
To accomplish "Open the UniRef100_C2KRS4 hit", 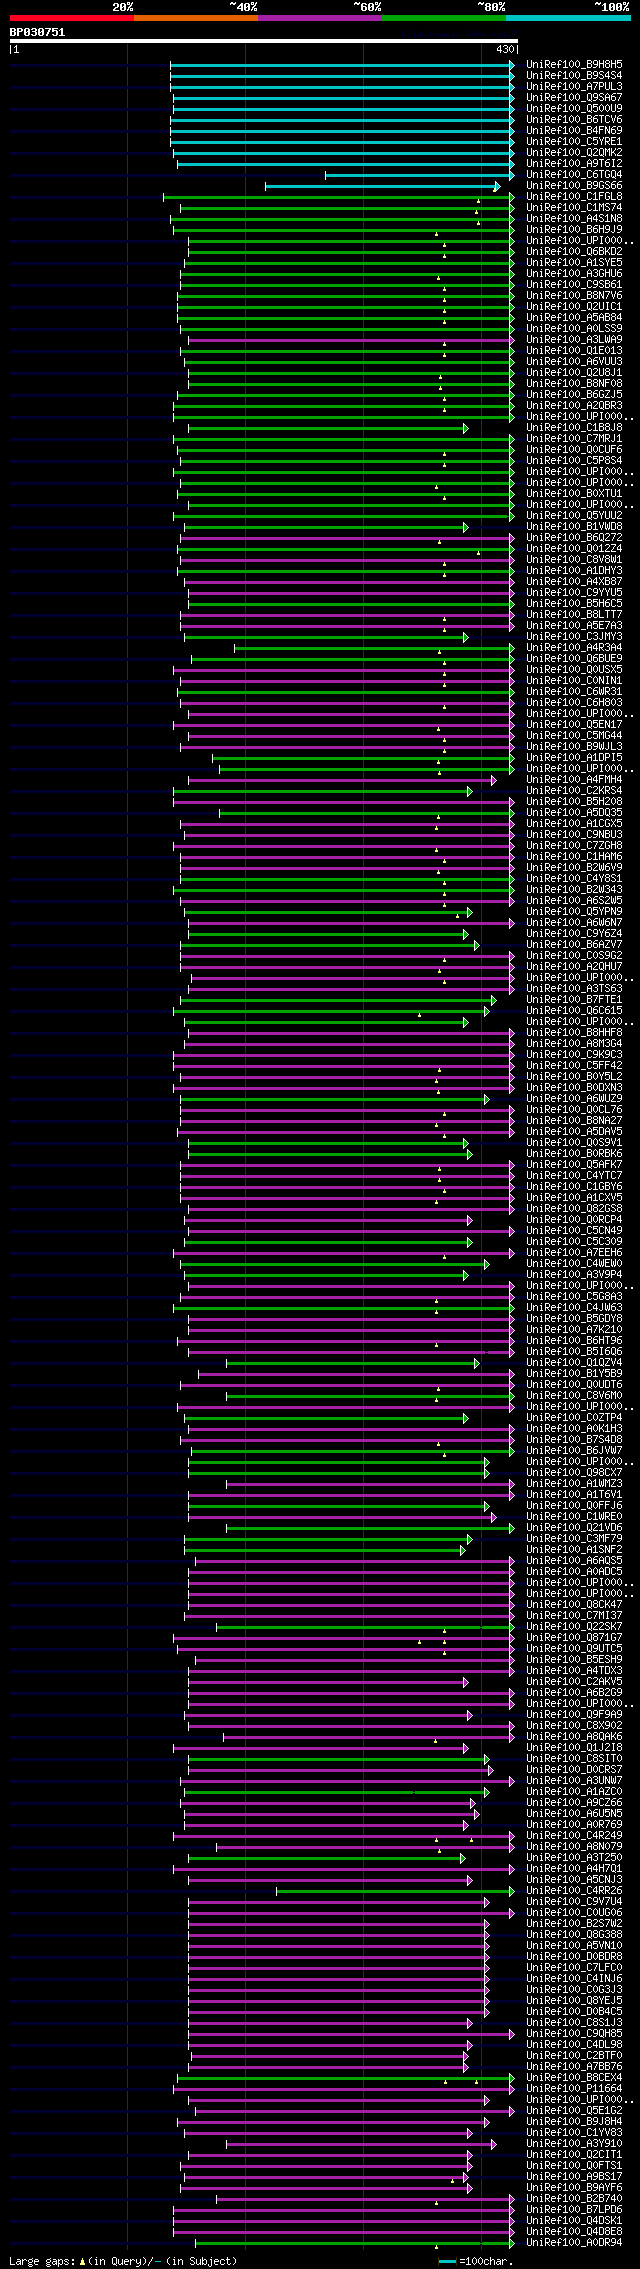I will [x=574, y=790].
